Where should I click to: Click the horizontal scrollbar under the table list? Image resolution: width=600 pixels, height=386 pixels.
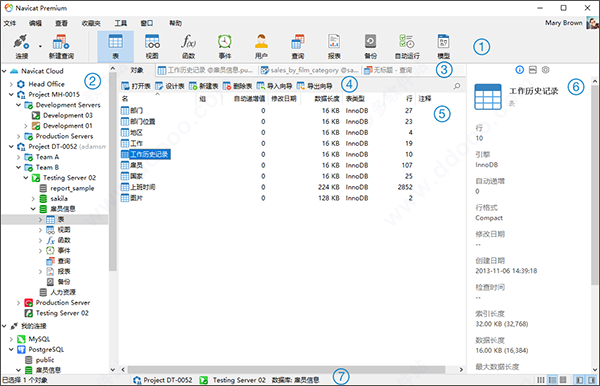pos(286,370)
